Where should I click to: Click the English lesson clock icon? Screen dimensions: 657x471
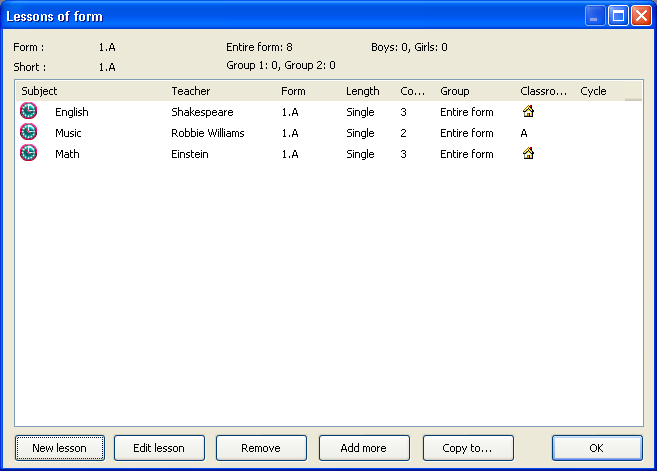pyautogui.click(x=28, y=112)
